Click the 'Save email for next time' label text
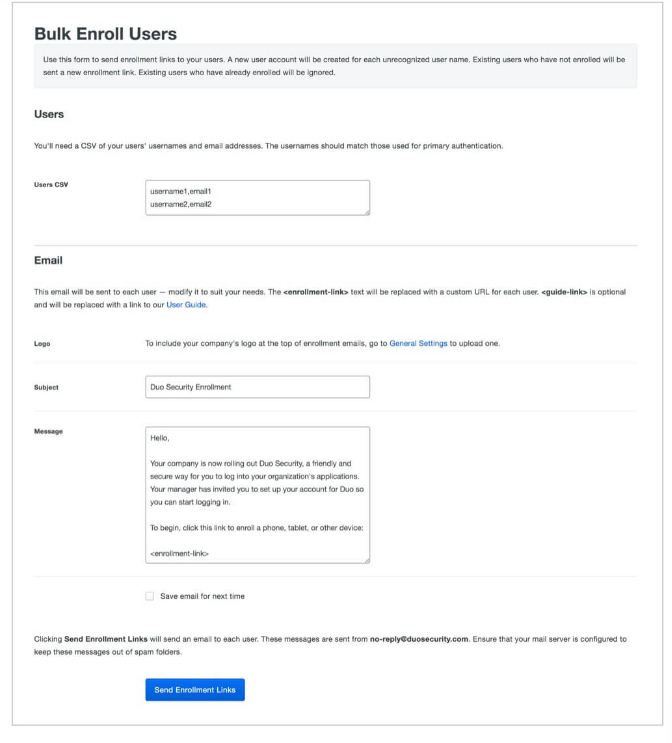This screenshot has height=743, width=672. coord(202,596)
